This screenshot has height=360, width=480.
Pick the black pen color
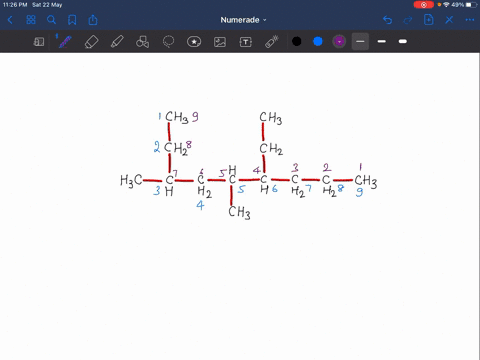coord(297,41)
